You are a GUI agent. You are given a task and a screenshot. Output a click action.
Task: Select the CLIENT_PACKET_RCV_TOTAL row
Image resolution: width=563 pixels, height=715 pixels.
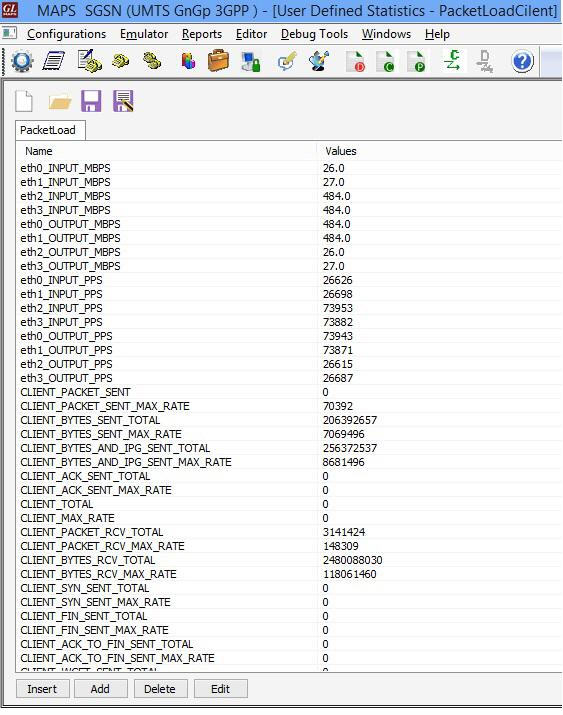click(x=289, y=532)
